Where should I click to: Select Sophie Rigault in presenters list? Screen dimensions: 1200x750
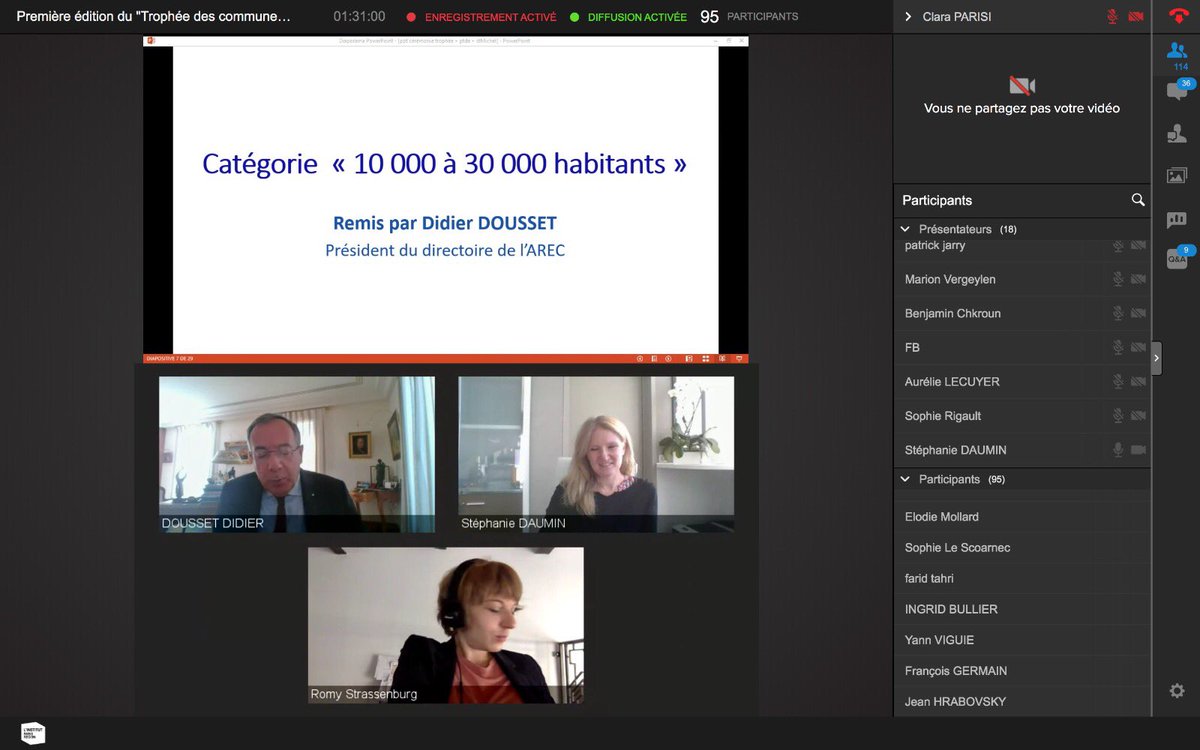coord(1022,415)
